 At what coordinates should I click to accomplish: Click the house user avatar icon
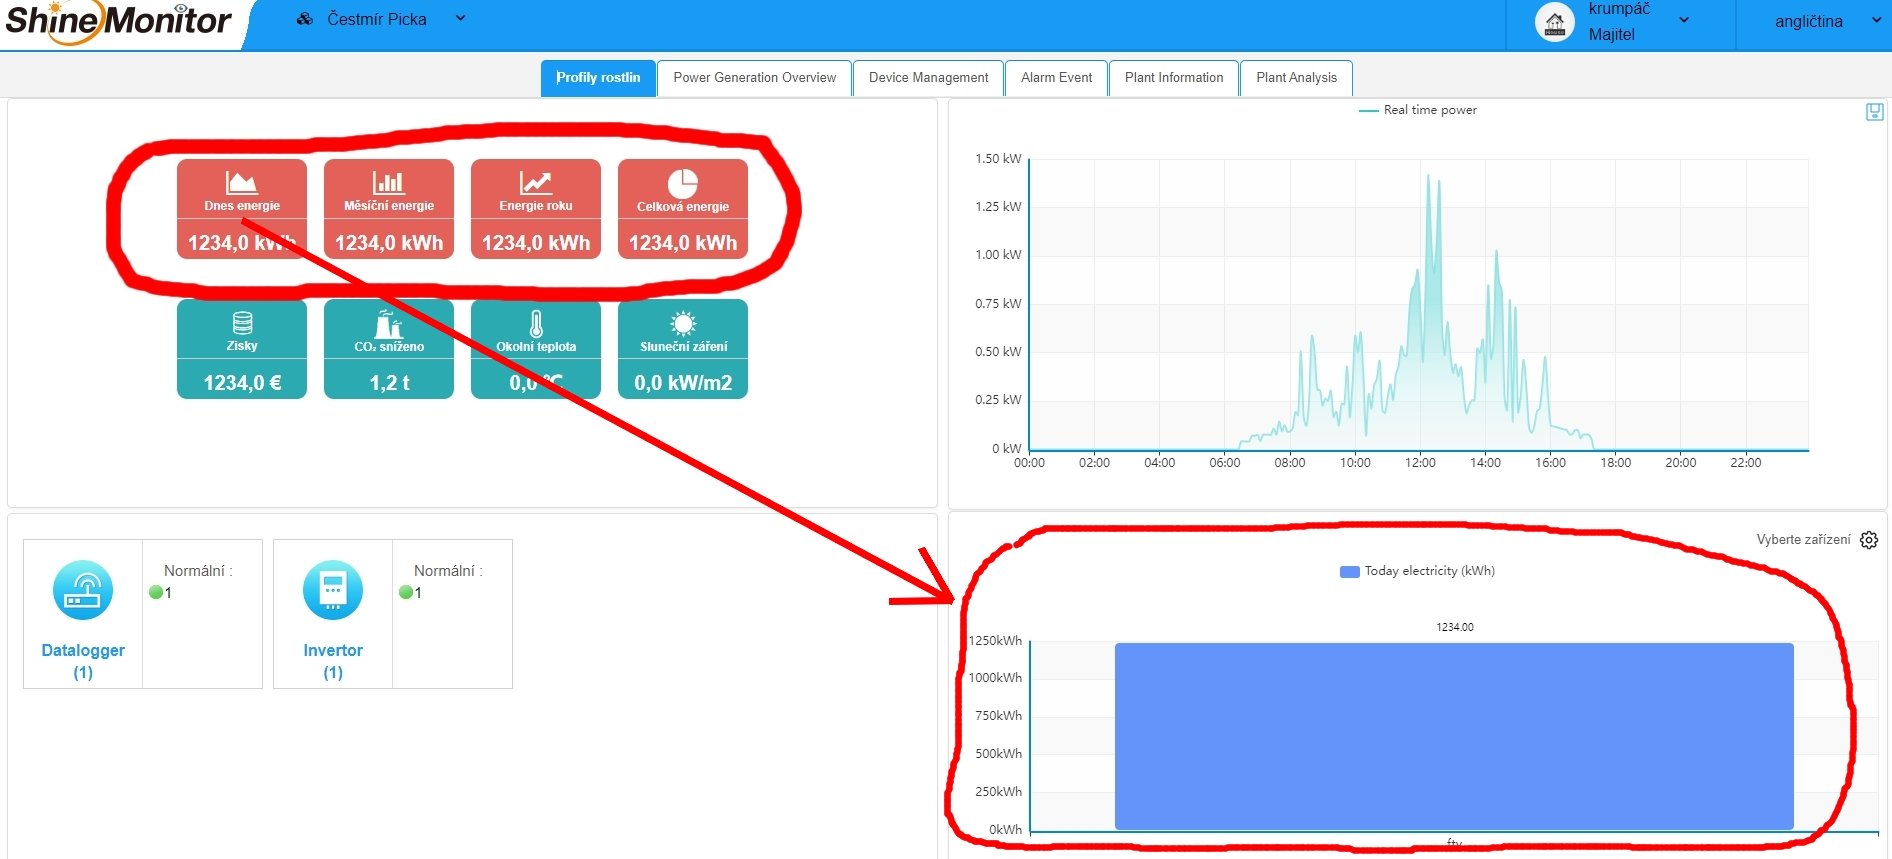pos(1555,22)
